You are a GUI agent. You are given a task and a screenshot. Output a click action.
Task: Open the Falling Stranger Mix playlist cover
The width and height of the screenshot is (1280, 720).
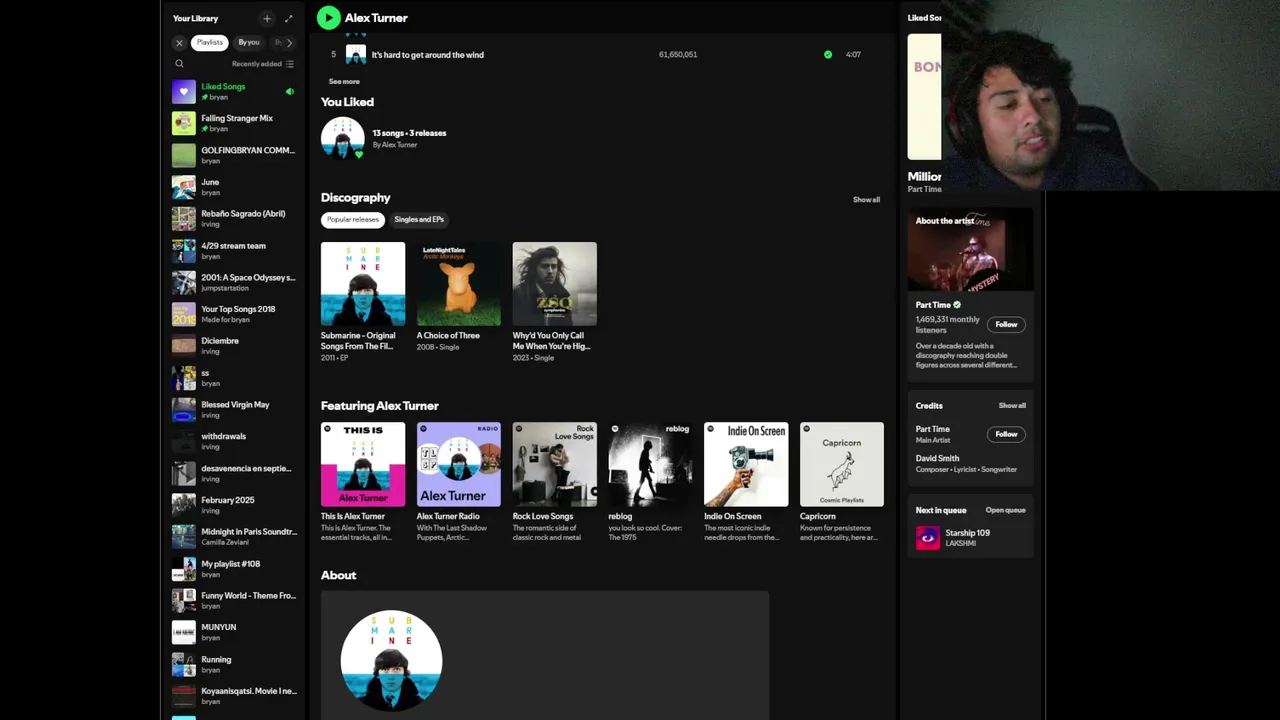184,123
